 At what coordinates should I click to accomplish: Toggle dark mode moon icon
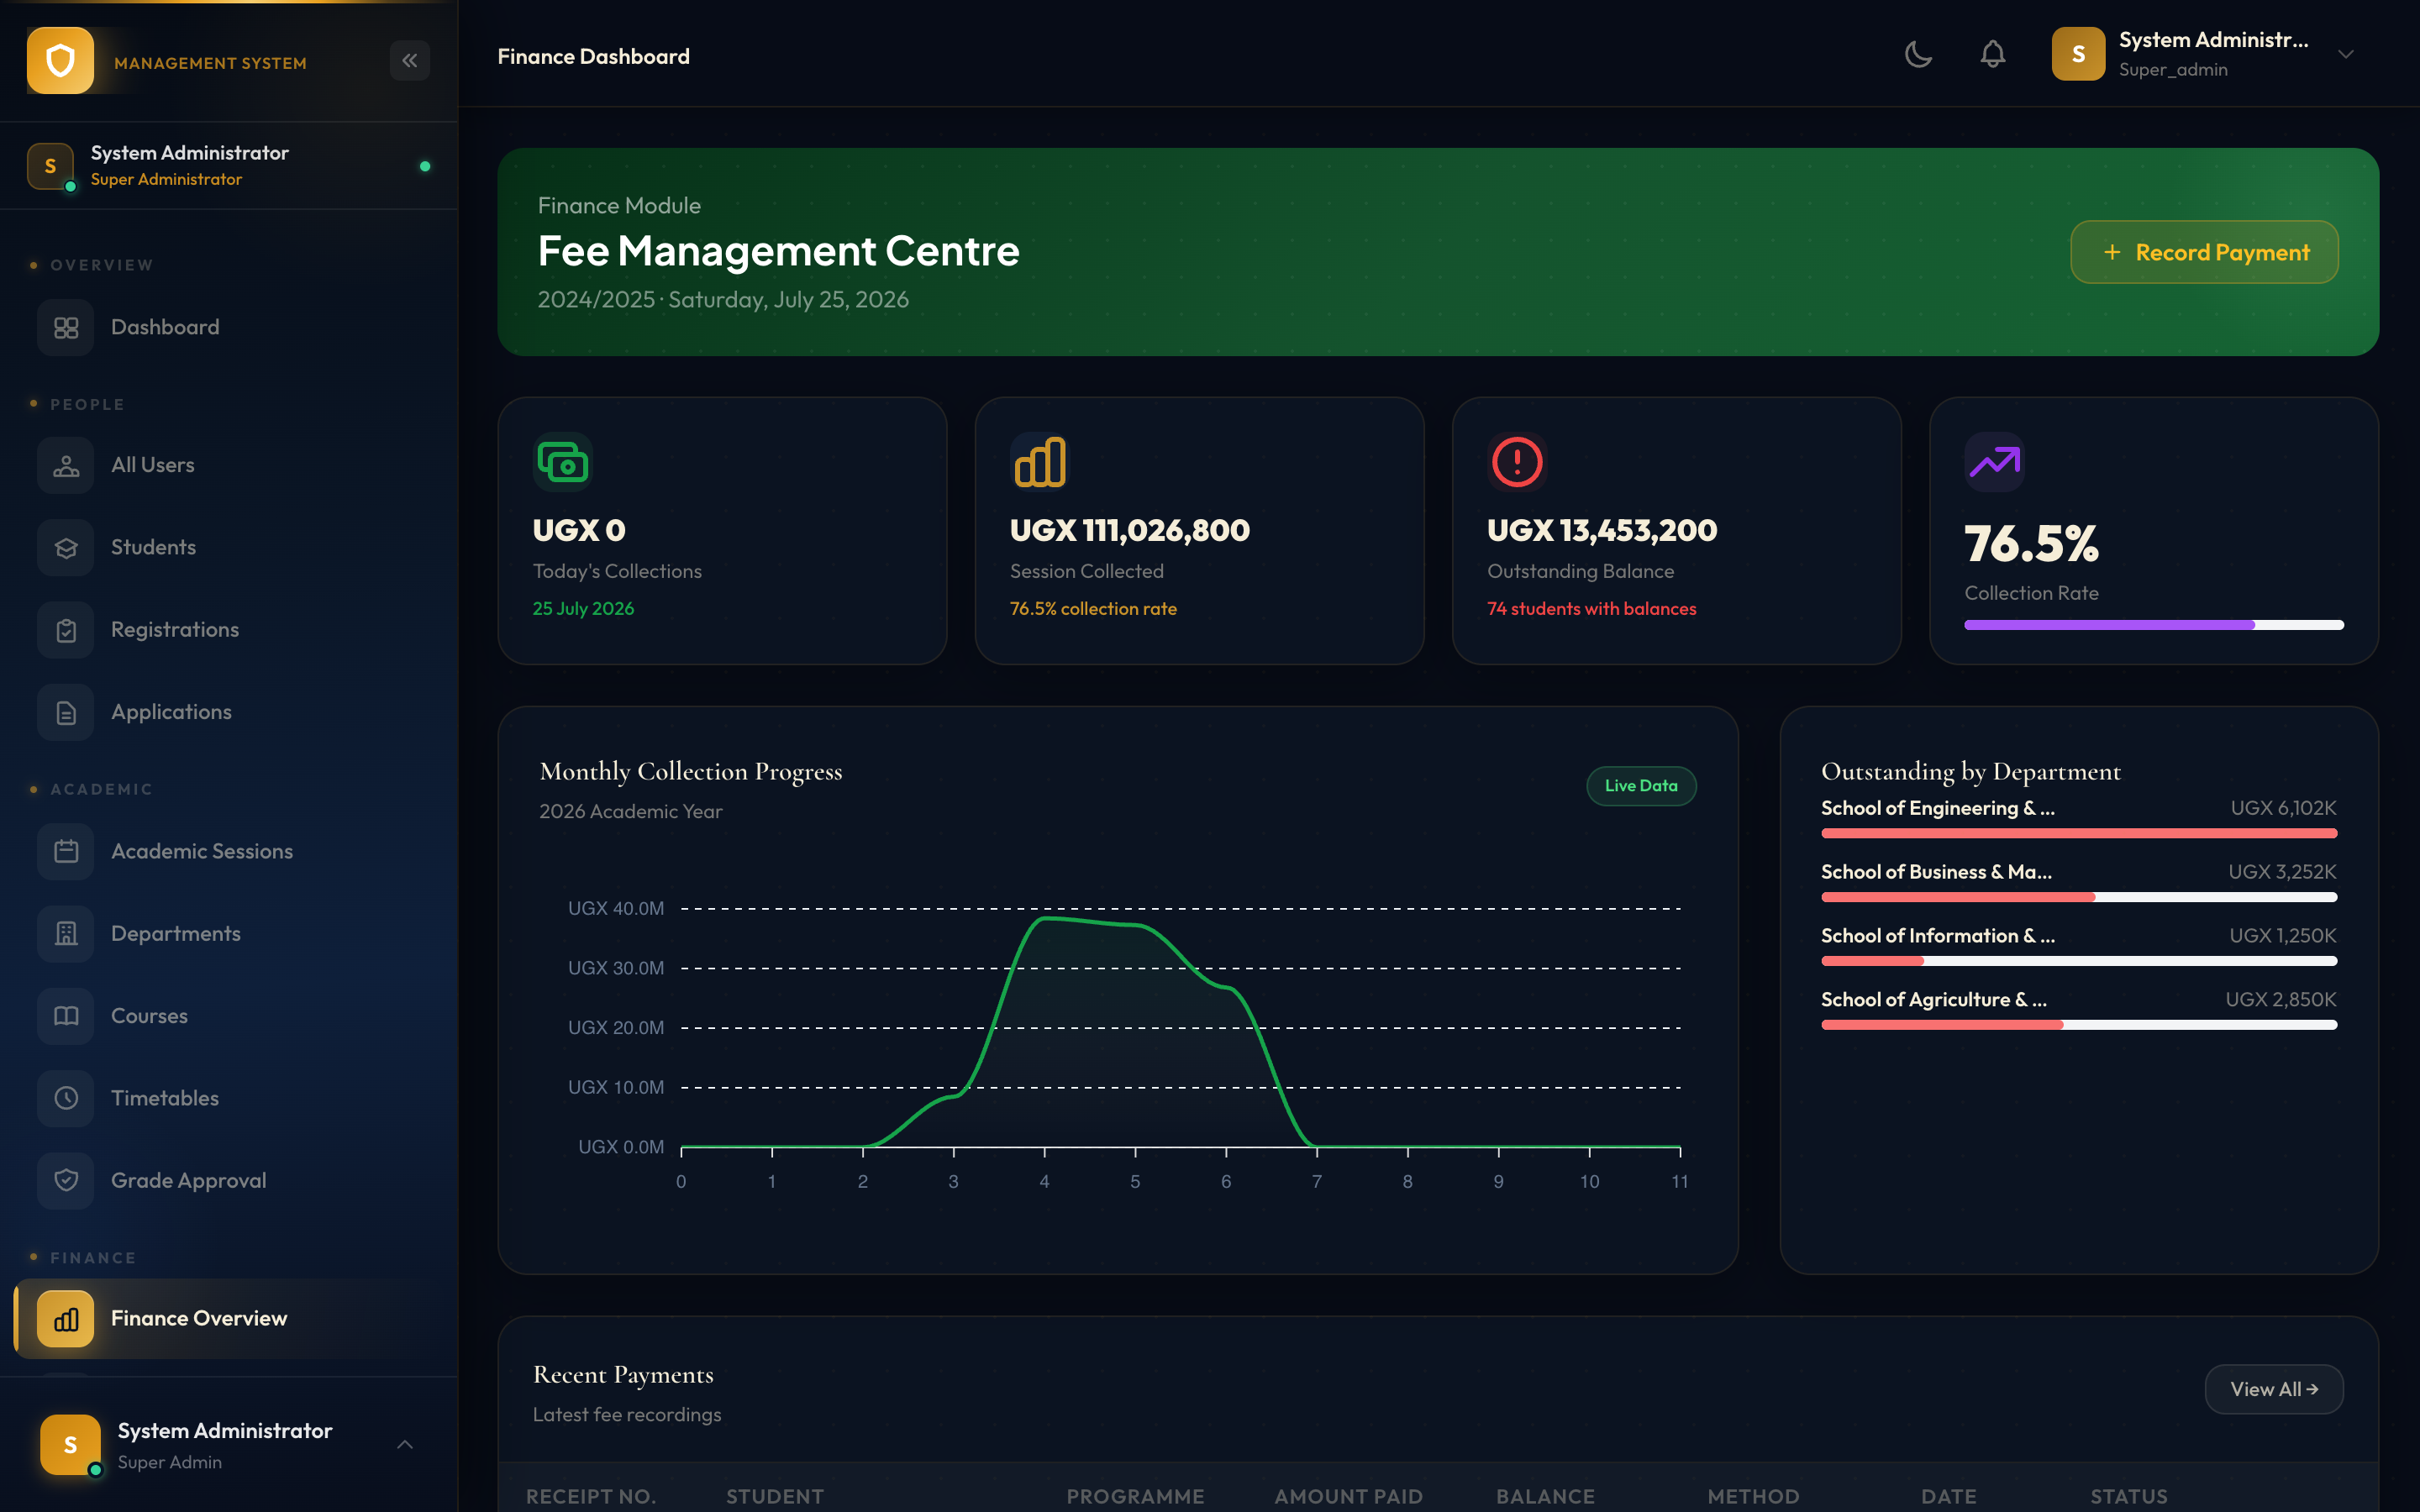(x=1918, y=54)
